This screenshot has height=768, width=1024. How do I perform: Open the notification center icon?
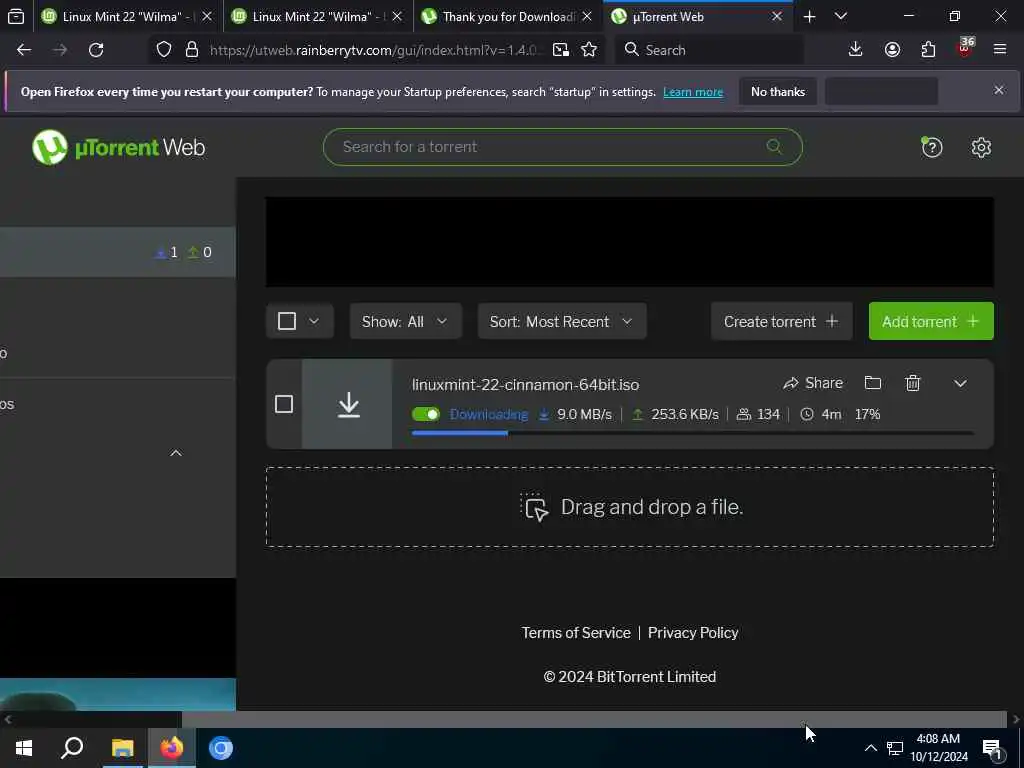[992, 749]
